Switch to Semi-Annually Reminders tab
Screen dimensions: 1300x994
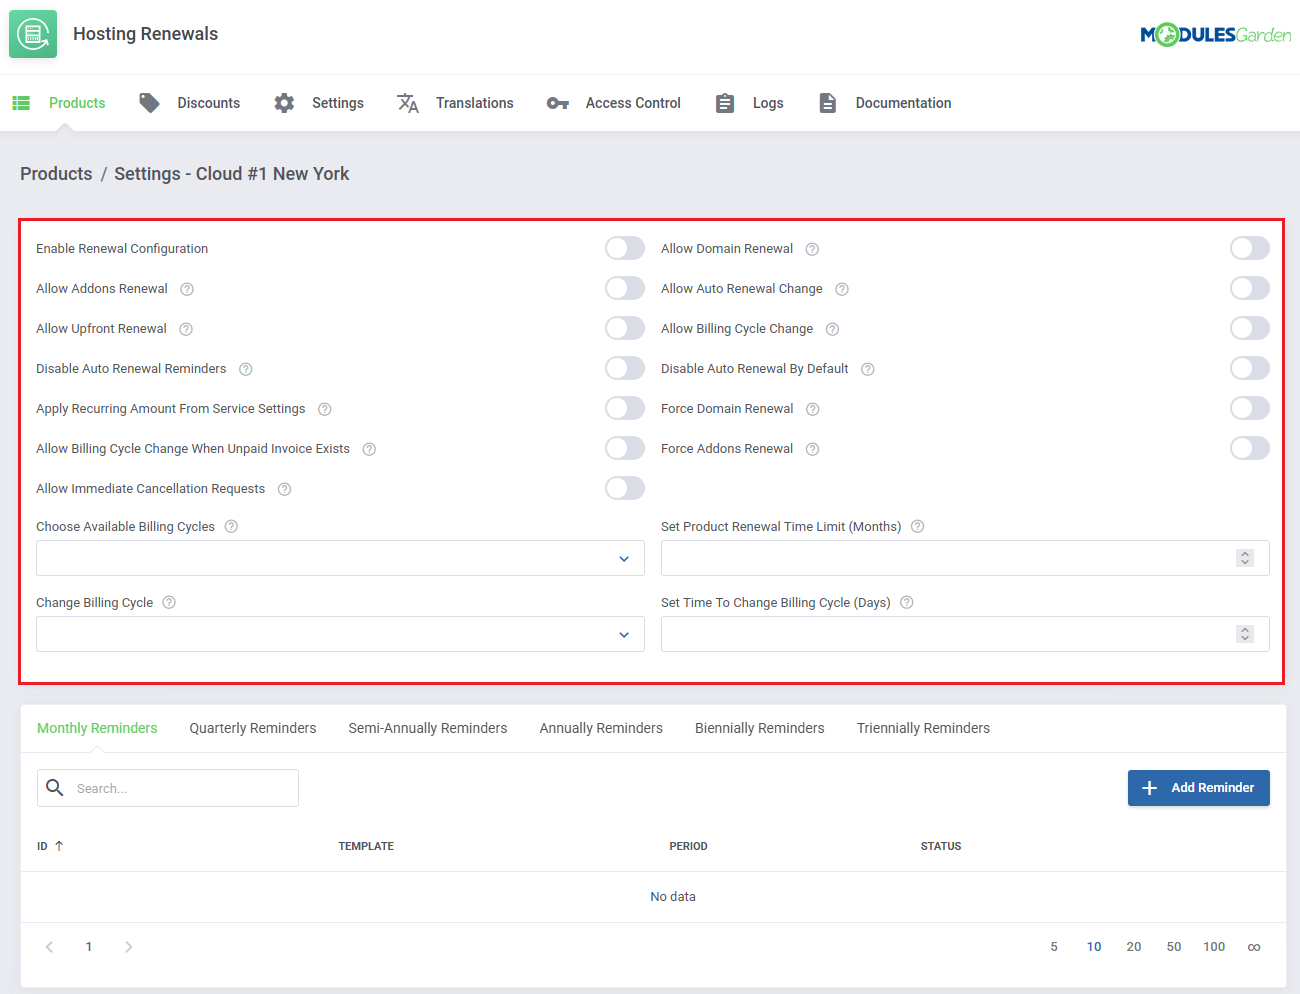[x=428, y=728]
